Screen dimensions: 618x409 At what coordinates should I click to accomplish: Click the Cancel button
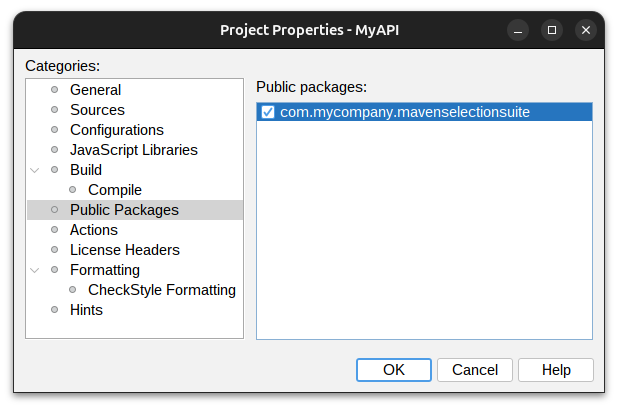tap(475, 370)
